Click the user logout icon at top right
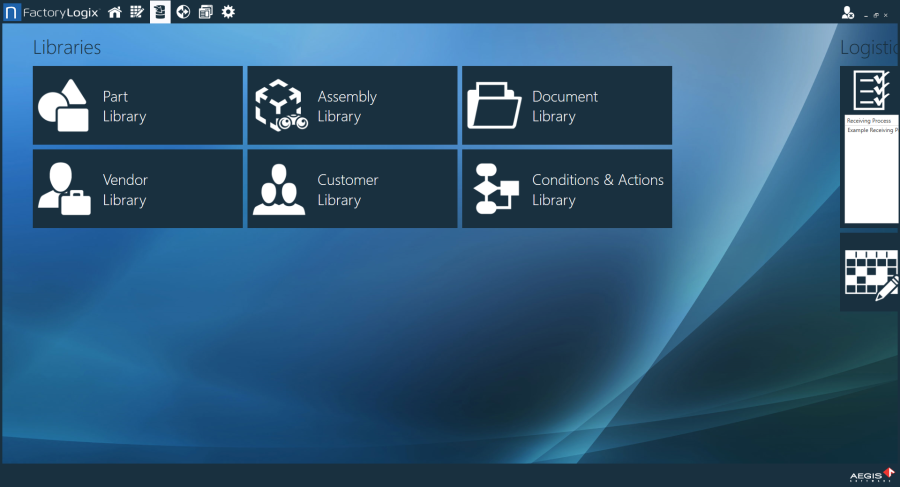Screen dimensions: 900x487 [848, 13]
